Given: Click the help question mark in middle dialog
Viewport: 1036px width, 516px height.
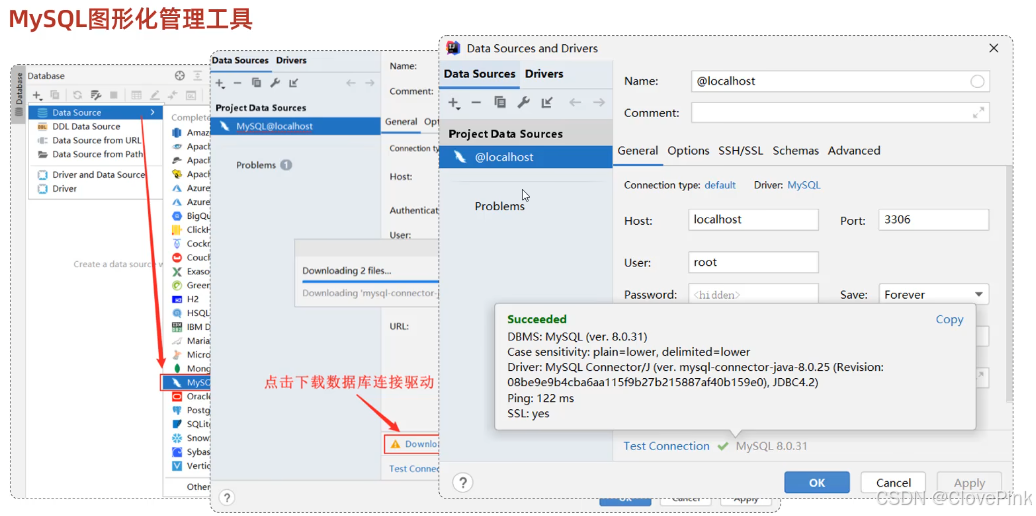Looking at the screenshot, I should [226, 497].
